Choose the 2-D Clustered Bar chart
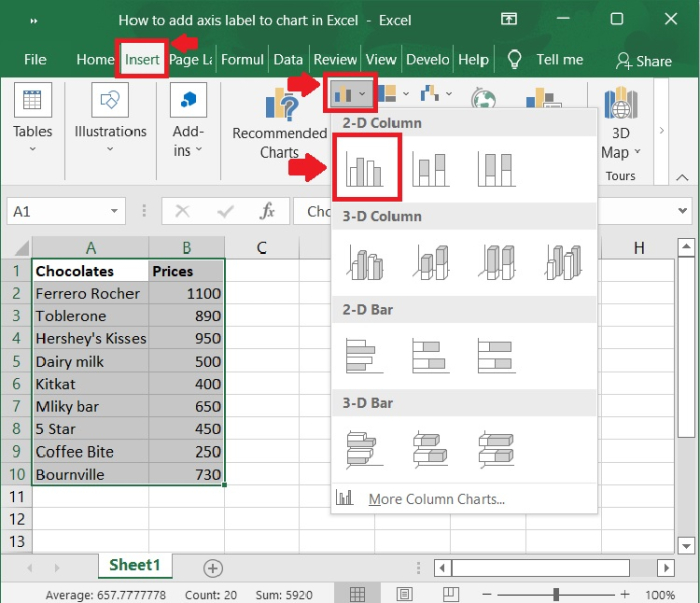This screenshot has width=700, height=603. (364, 356)
